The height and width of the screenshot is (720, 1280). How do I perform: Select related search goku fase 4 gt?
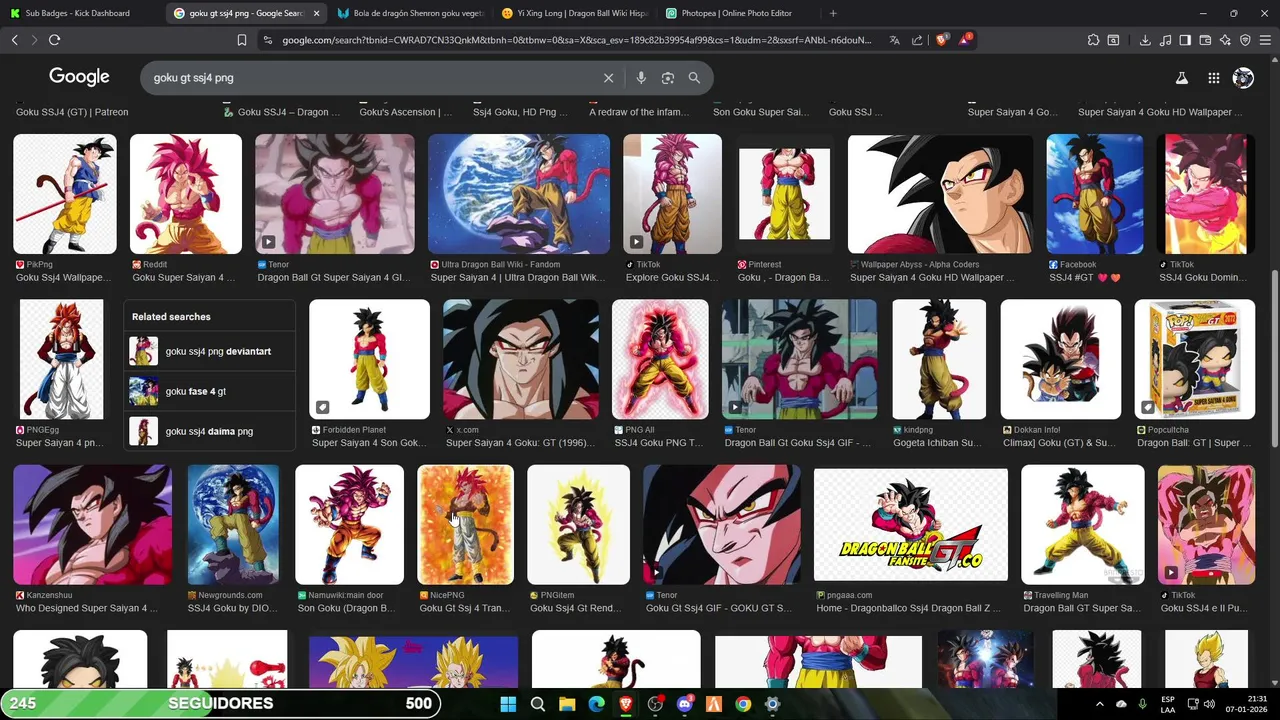tap(210, 391)
